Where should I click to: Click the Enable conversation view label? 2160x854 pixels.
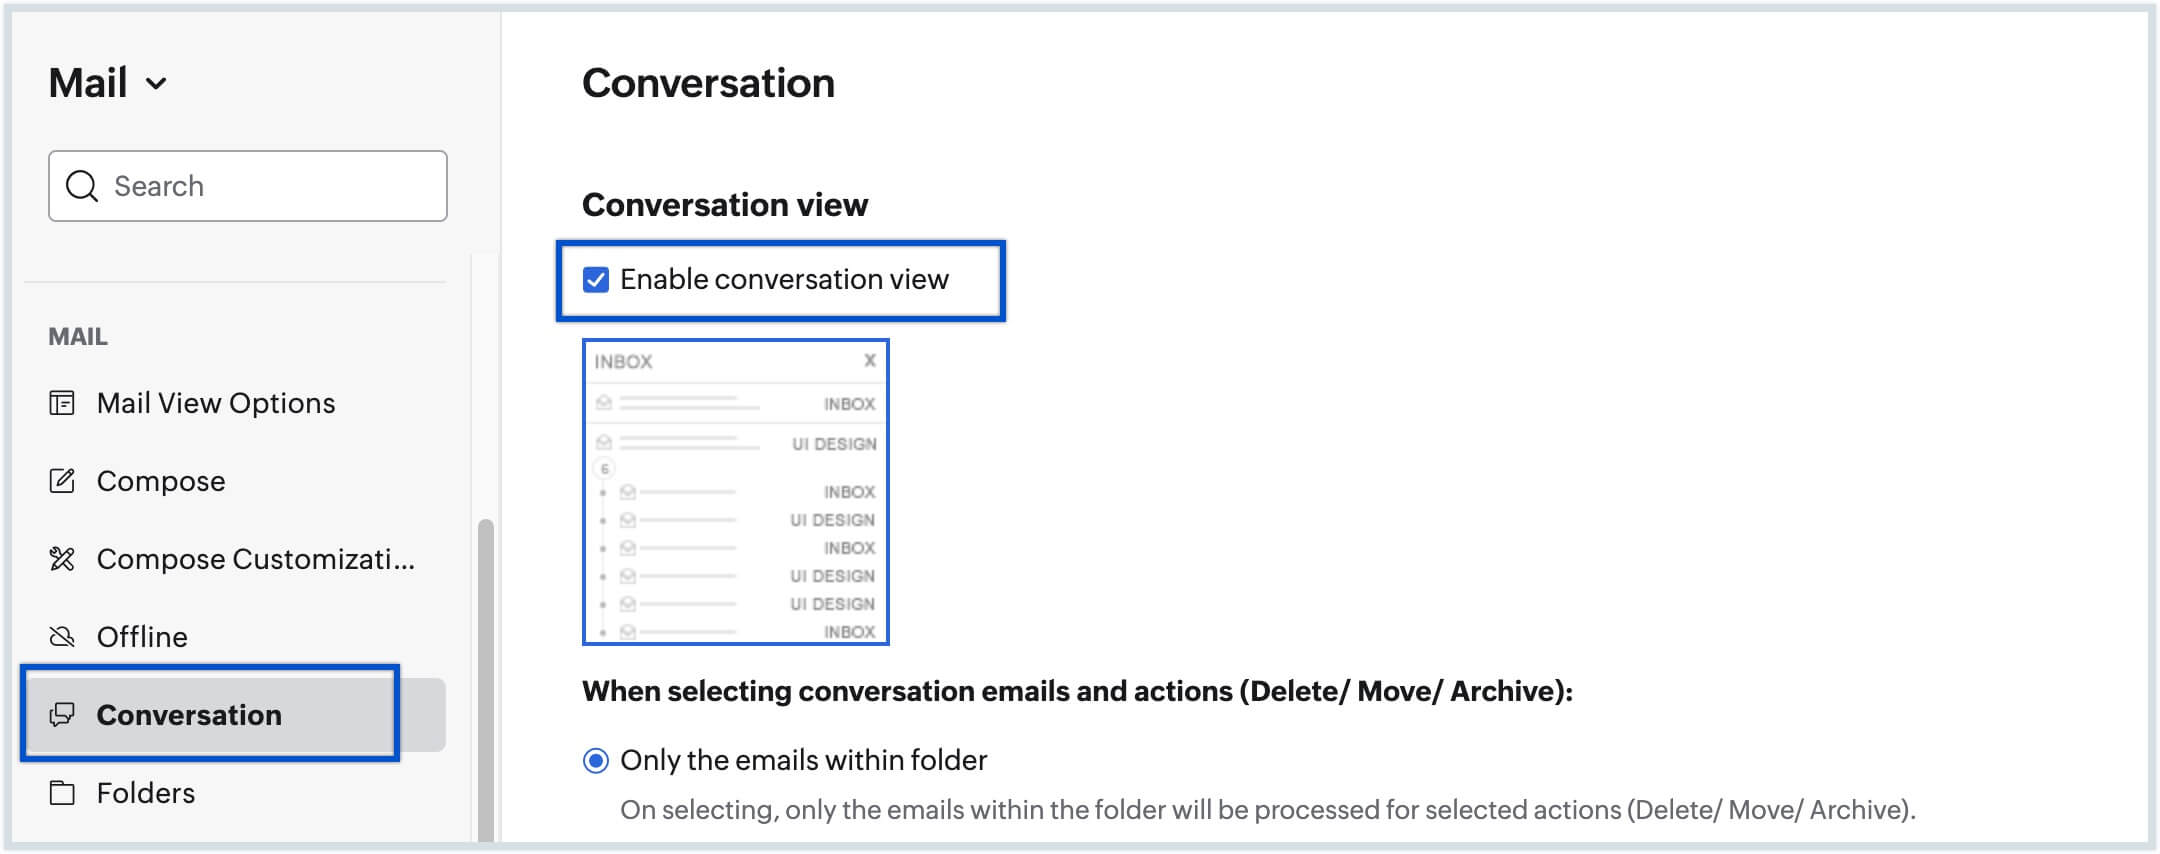tap(784, 280)
